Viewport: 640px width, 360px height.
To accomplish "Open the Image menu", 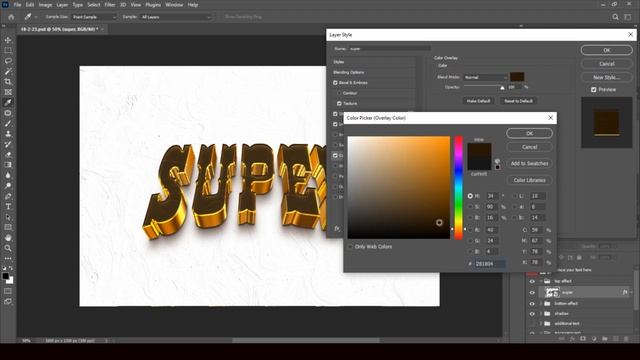I will [45, 5].
